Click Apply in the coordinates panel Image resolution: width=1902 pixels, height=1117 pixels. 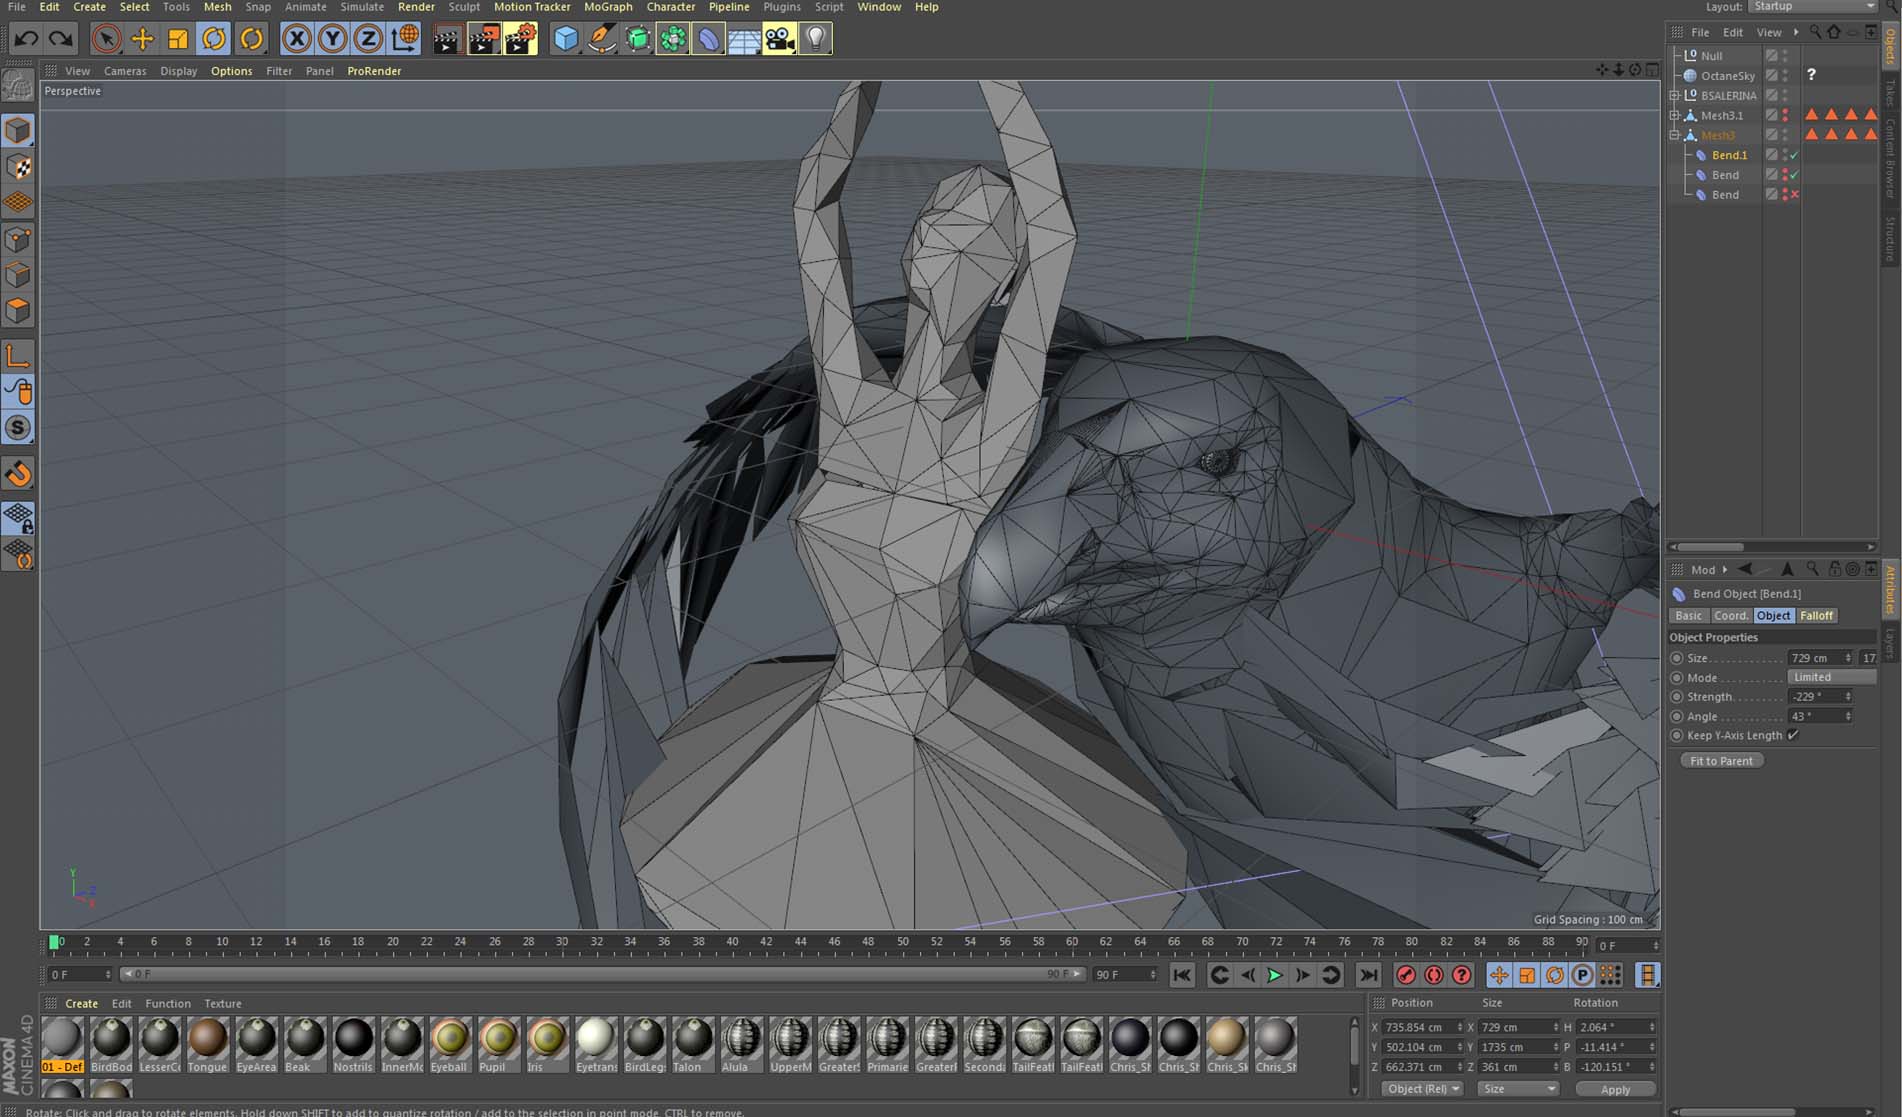[x=1615, y=1089]
